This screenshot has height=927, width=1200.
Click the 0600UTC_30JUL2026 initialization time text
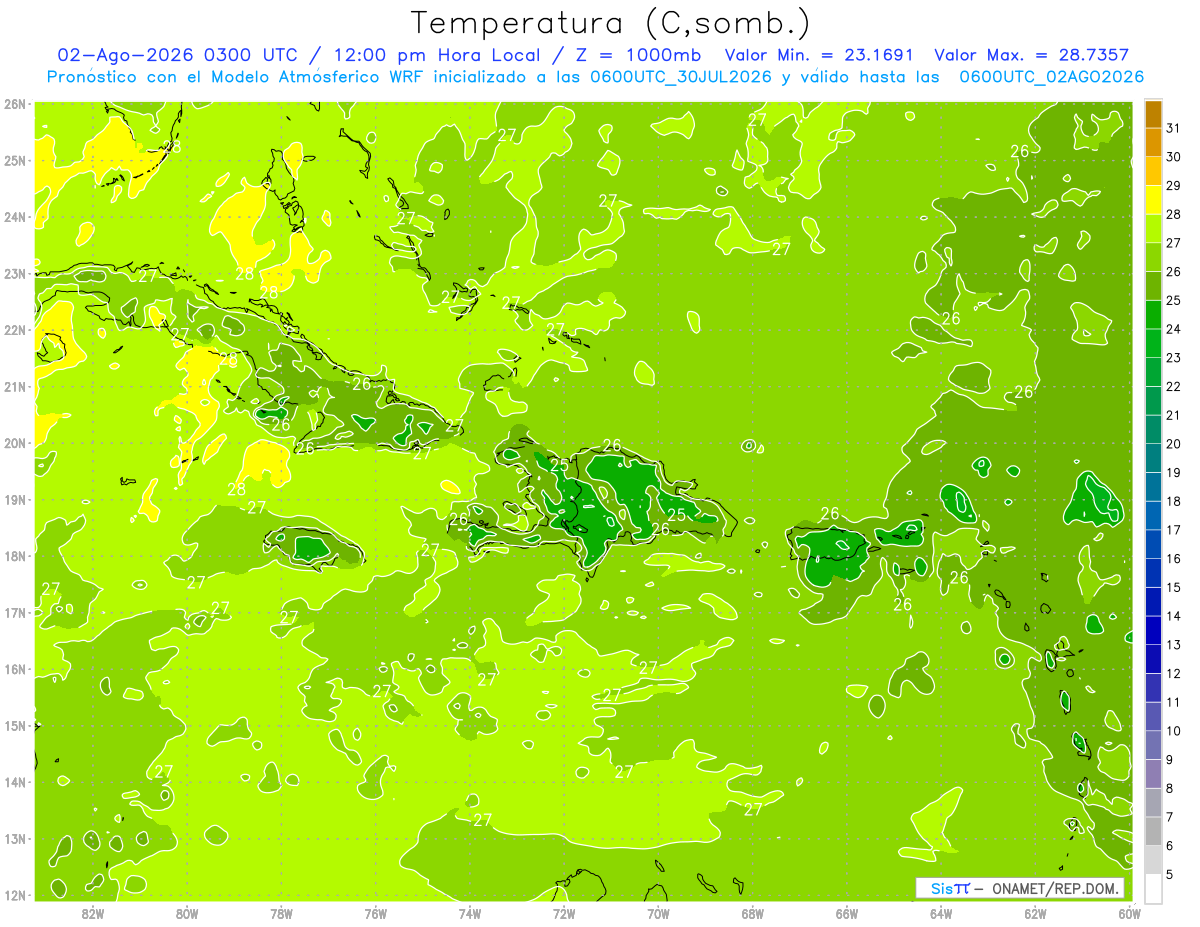pos(681,76)
